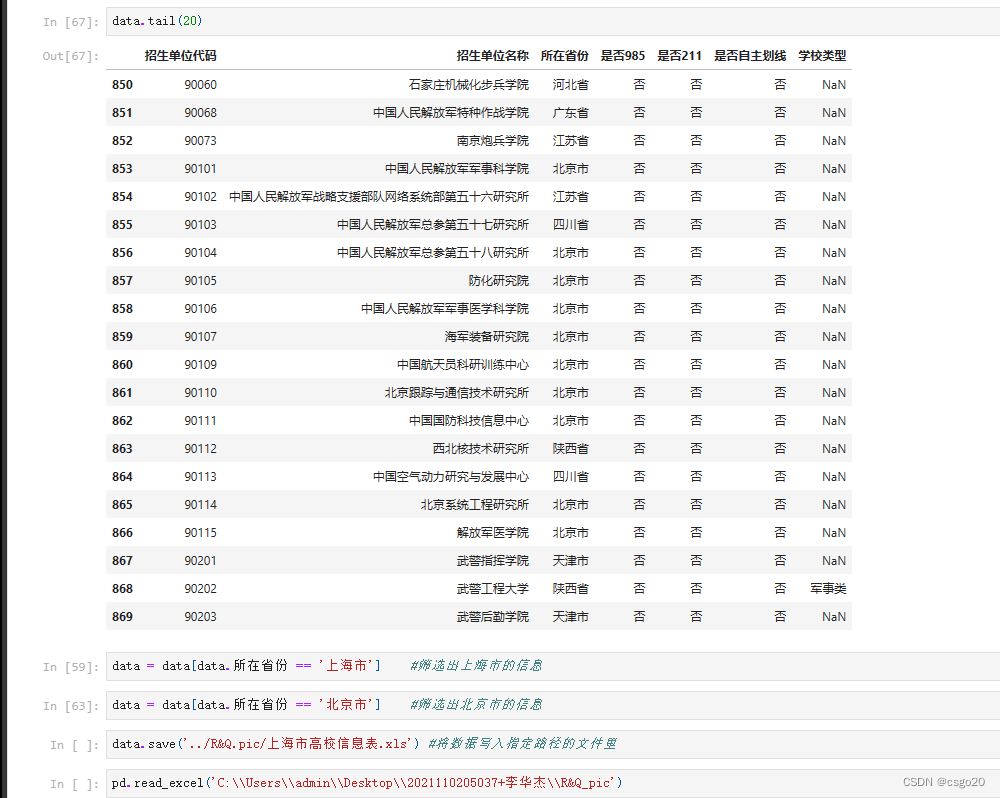Viewport: 1000px width, 798px height.
Task: Click the 军事类 school type value
Action: point(828,589)
